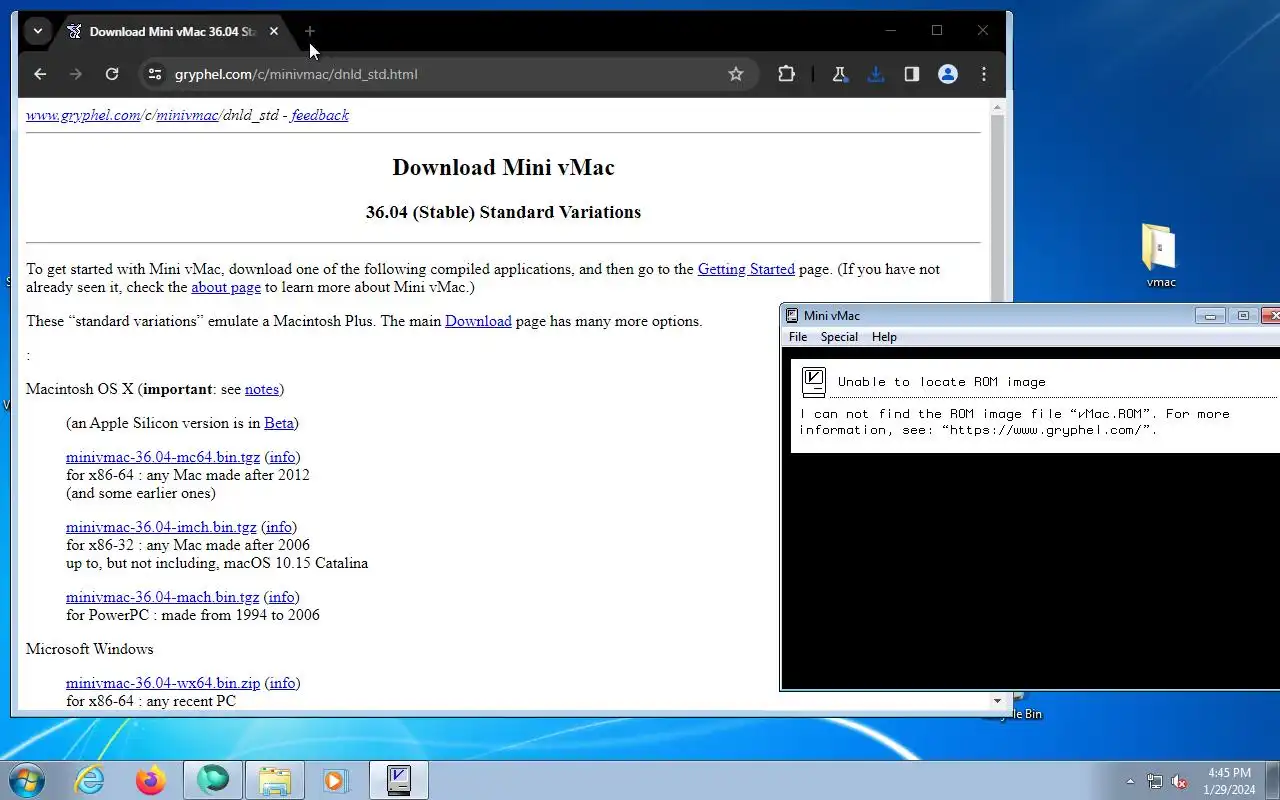
Task: Open the taskbar clock showing 4:45 PM
Action: (1229, 781)
